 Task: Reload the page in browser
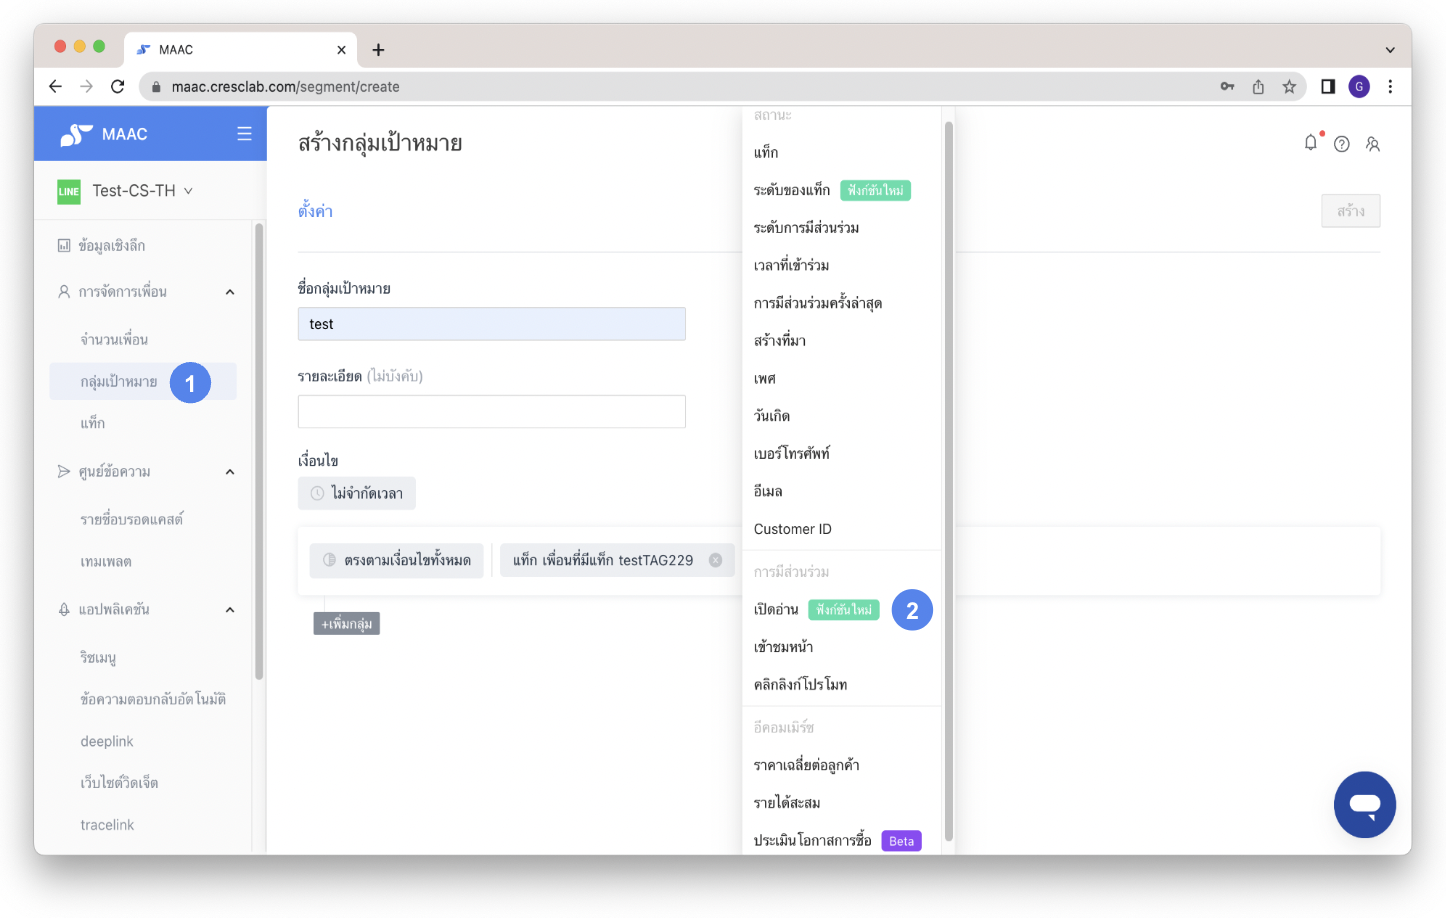[118, 87]
